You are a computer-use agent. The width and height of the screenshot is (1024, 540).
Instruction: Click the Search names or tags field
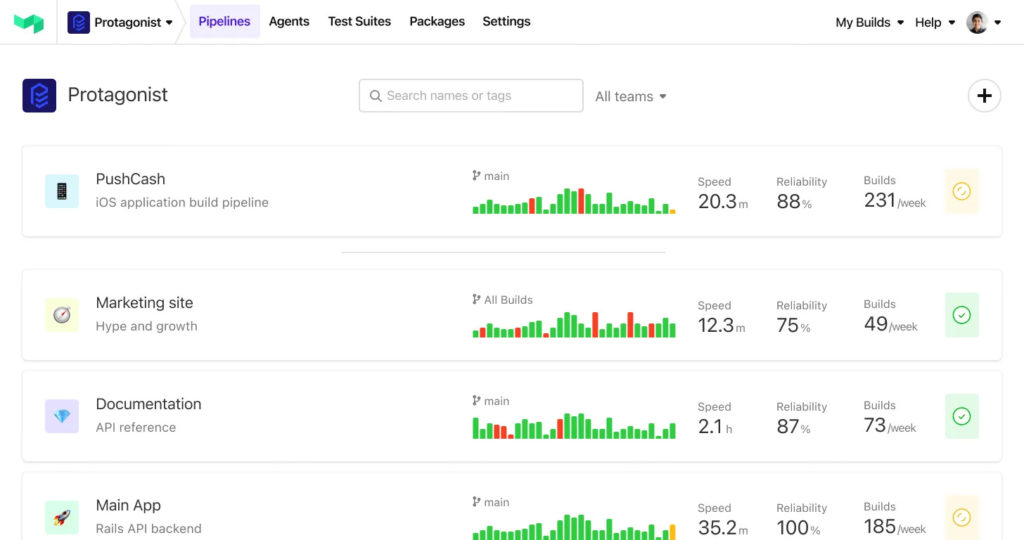click(x=471, y=96)
